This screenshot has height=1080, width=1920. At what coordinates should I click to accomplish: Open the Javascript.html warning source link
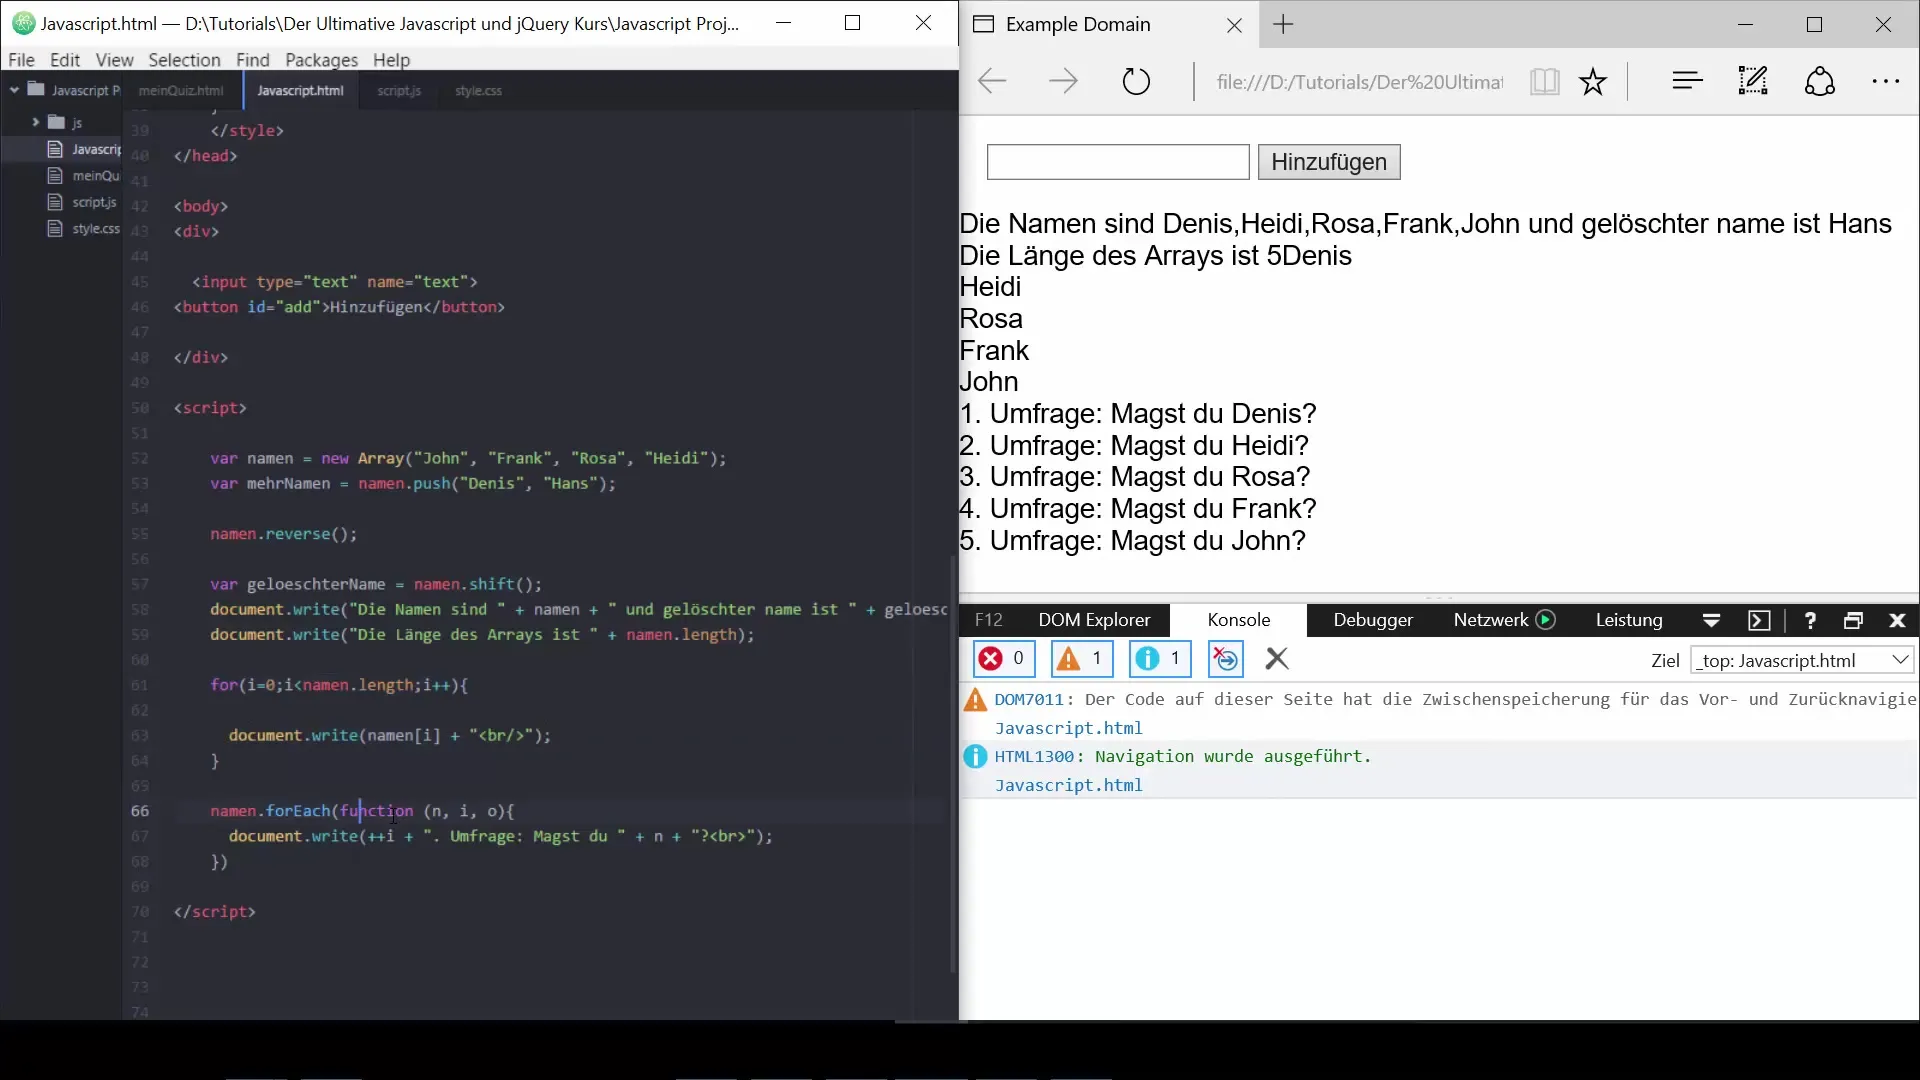pyautogui.click(x=1068, y=728)
